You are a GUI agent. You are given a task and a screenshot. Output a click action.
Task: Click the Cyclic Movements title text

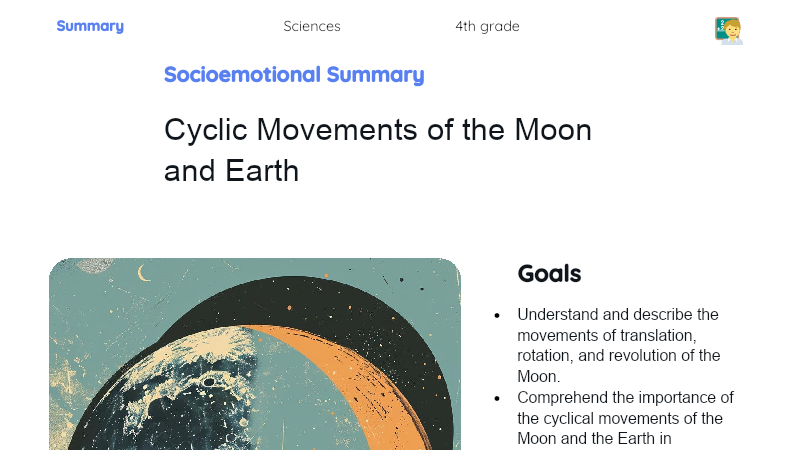(x=378, y=150)
